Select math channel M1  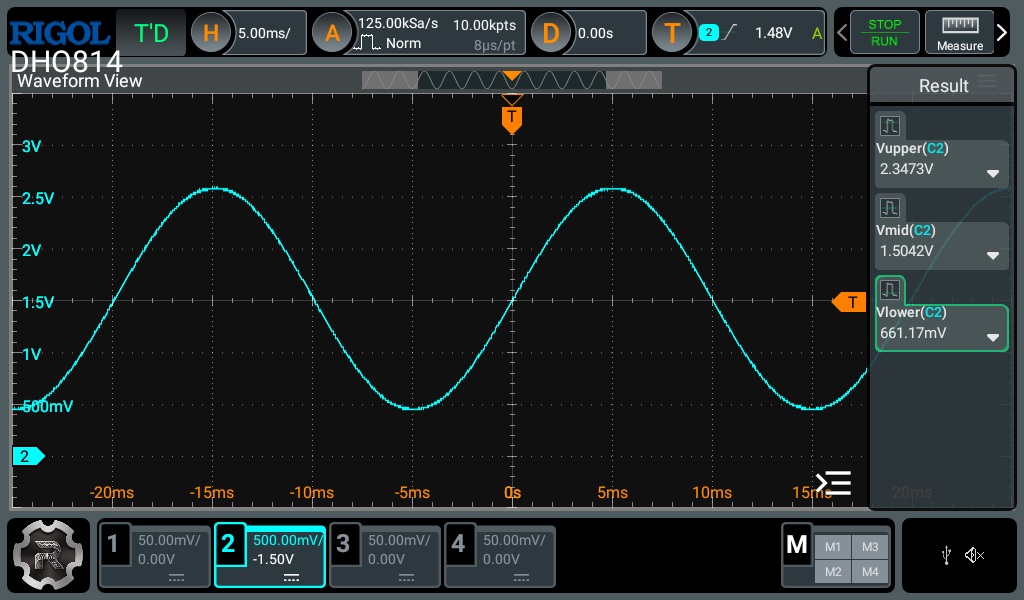point(833,547)
